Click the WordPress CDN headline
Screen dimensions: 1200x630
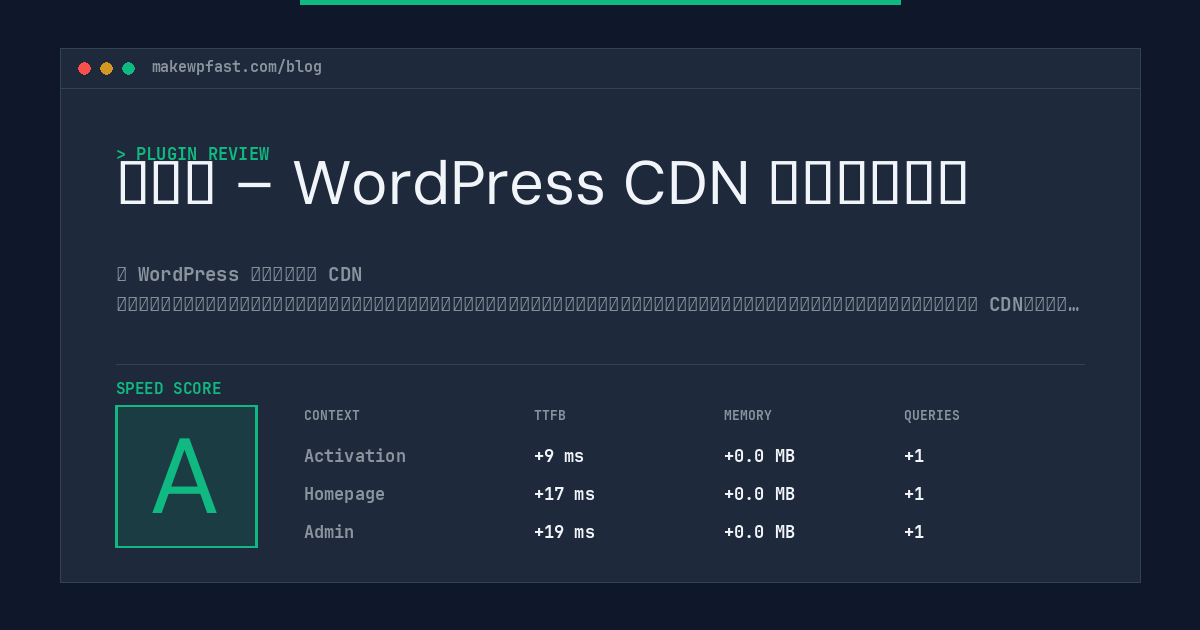pos(542,184)
